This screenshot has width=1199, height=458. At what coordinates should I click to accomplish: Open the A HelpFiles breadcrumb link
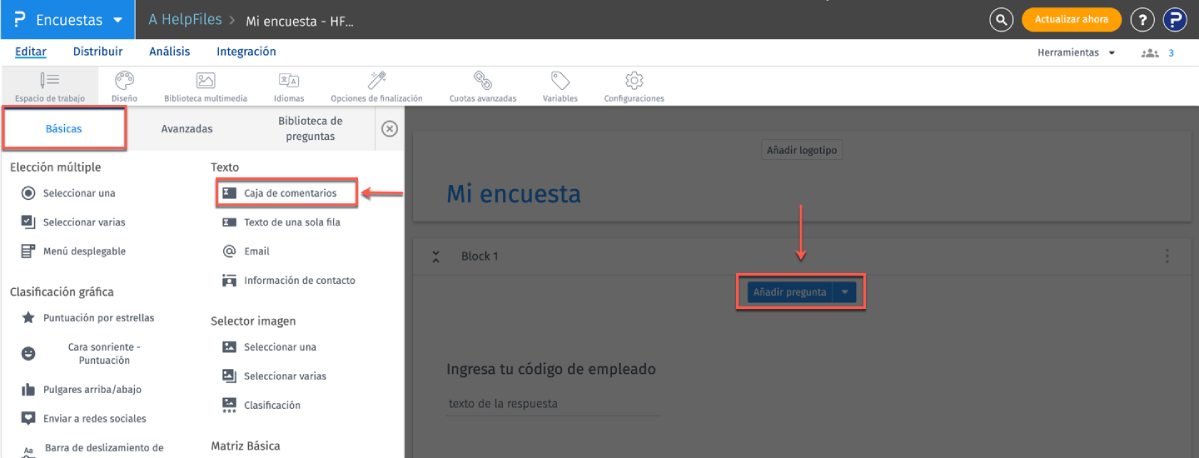(186, 20)
